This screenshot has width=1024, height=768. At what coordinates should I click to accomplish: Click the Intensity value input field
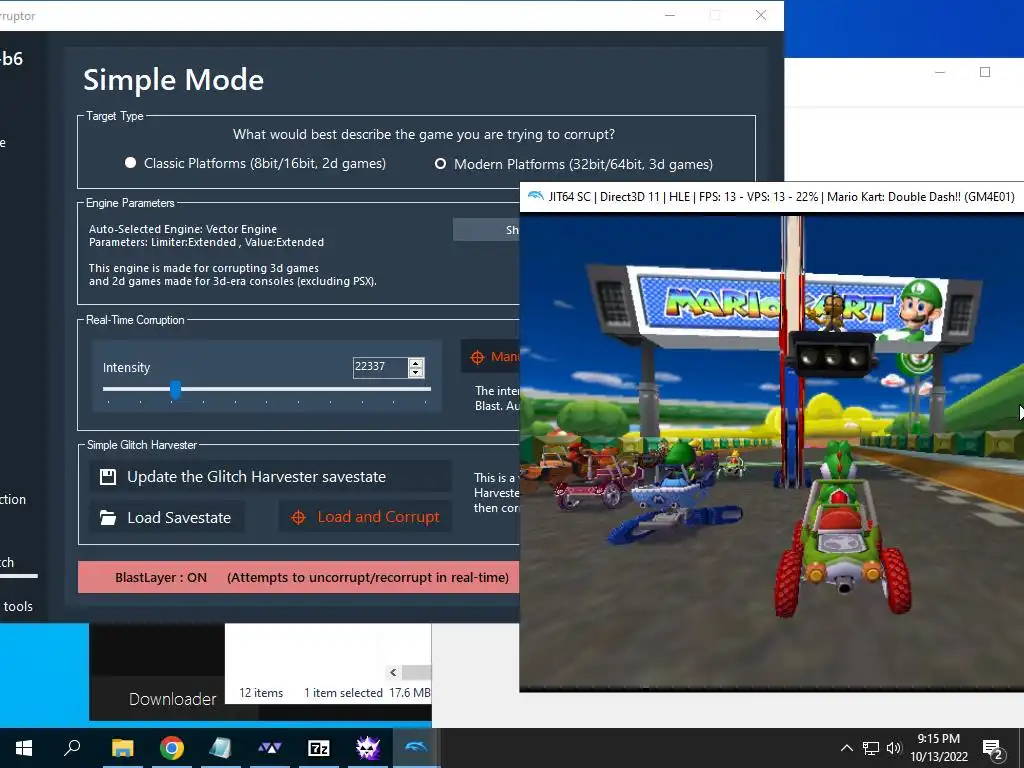pyautogui.click(x=380, y=367)
